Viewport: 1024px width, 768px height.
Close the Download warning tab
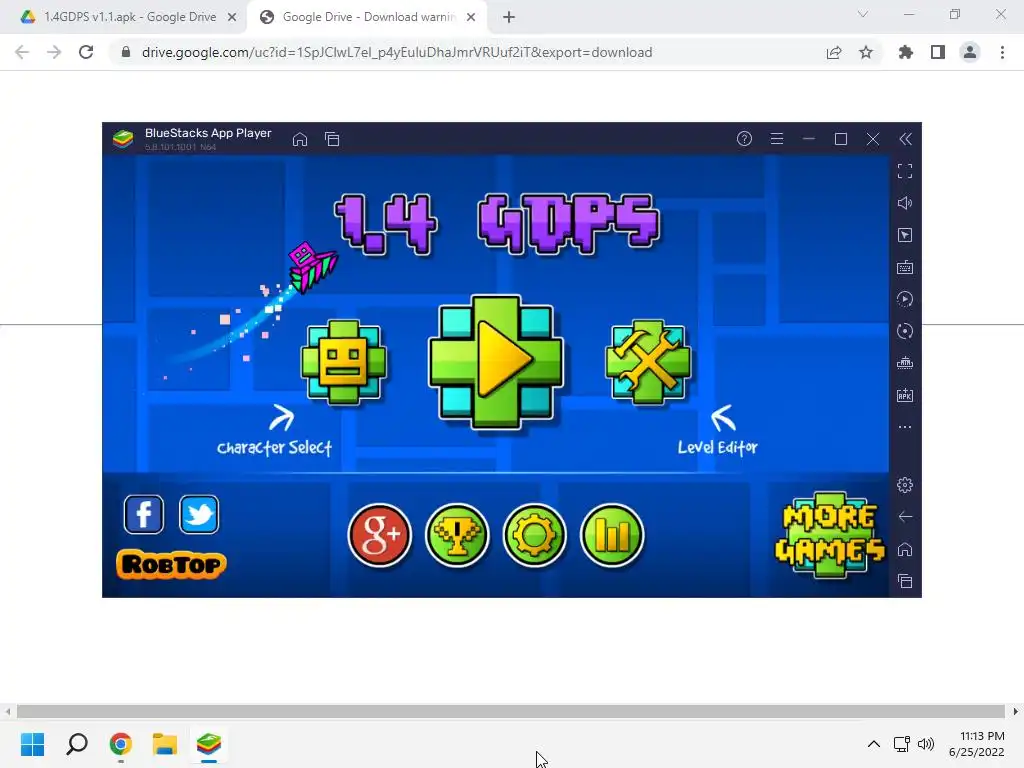pos(471,18)
